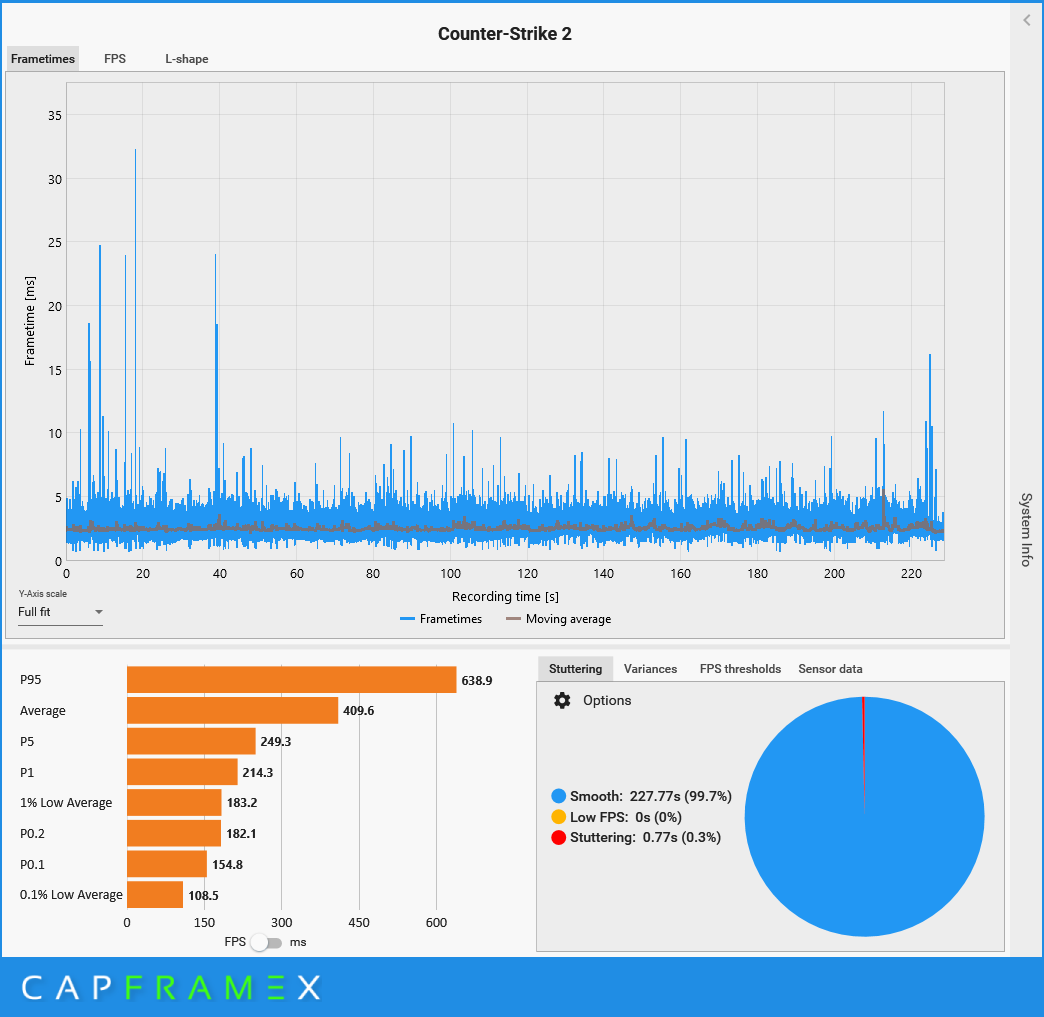Click the Options label
This screenshot has width=1044, height=1017.
click(607, 700)
